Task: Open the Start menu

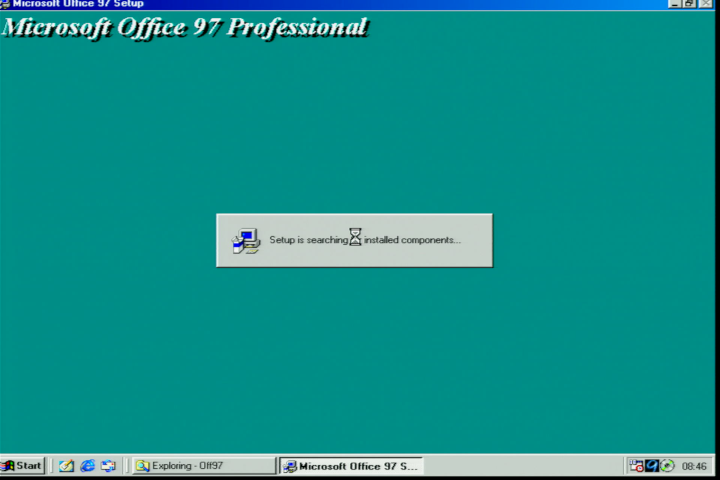Action: 22,466
